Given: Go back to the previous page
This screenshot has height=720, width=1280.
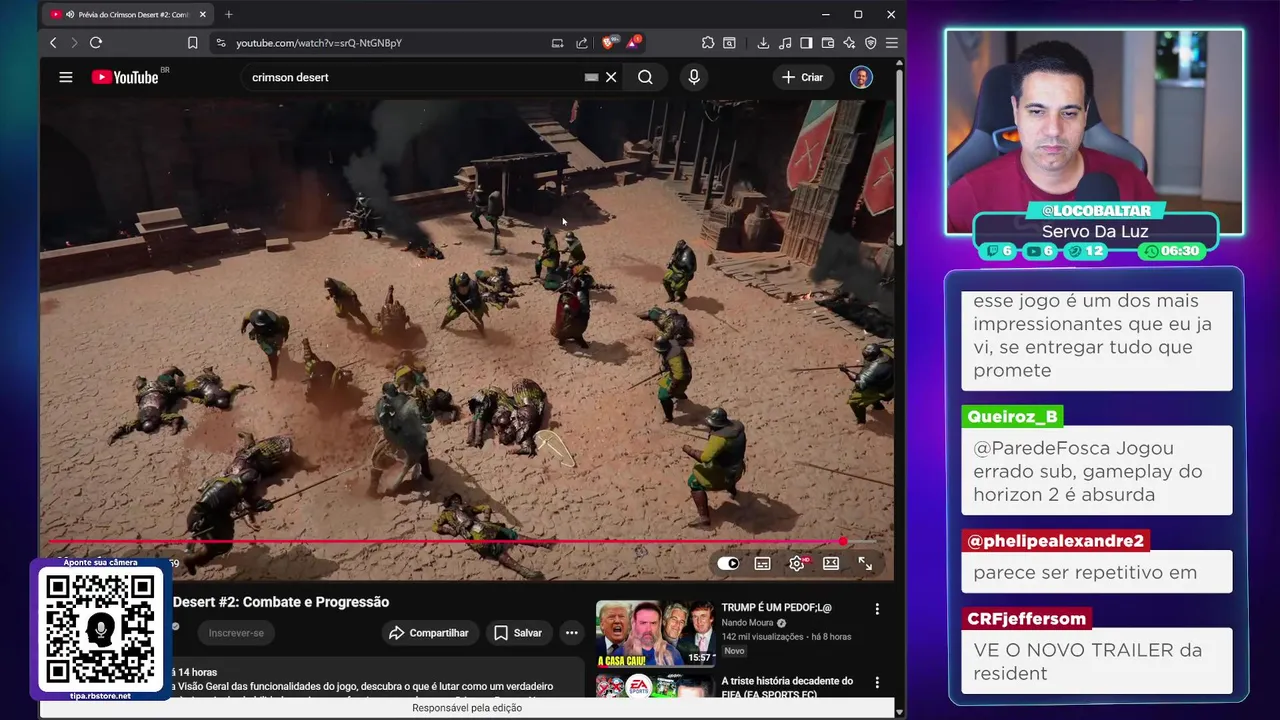Looking at the screenshot, I should pyautogui.click(x=53, y=43).
